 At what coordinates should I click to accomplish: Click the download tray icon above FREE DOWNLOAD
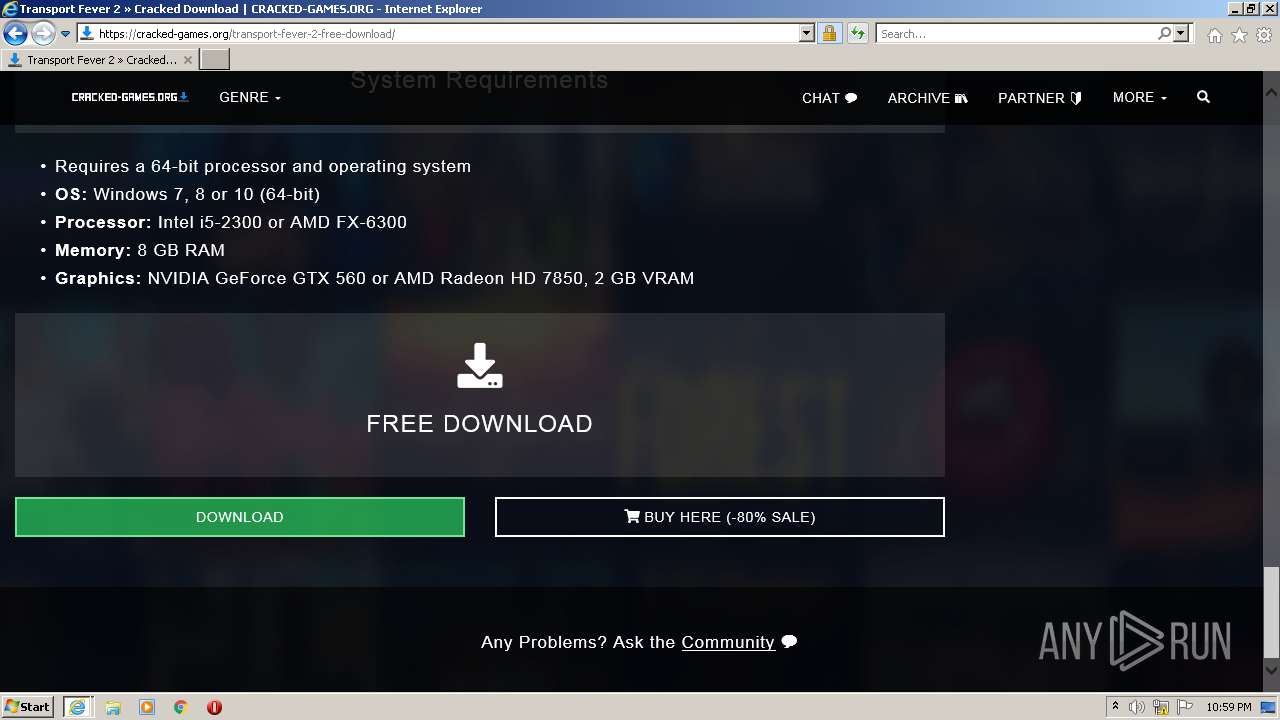tap(480, 366)
